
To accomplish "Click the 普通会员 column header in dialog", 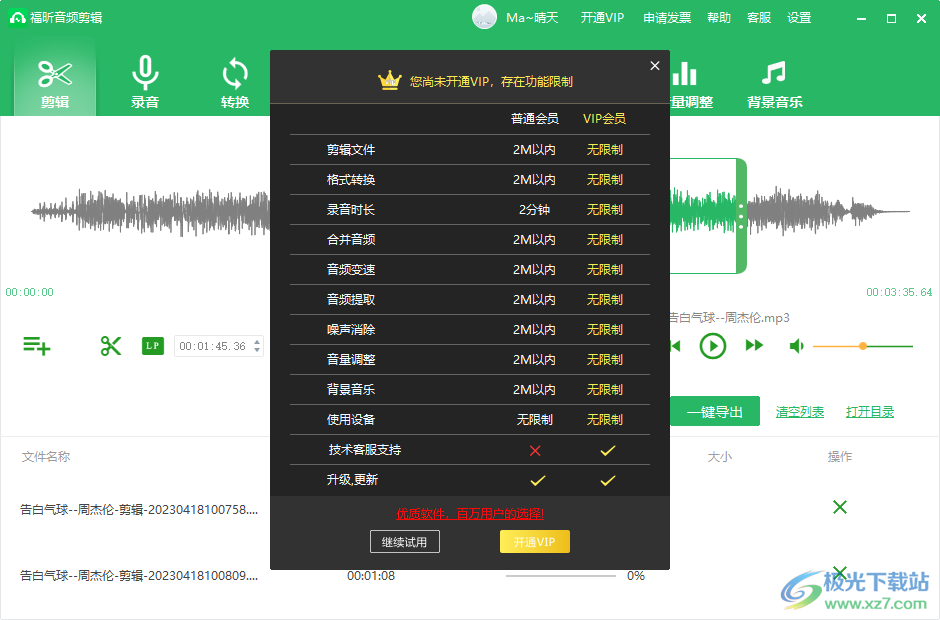I will (534, 119).
